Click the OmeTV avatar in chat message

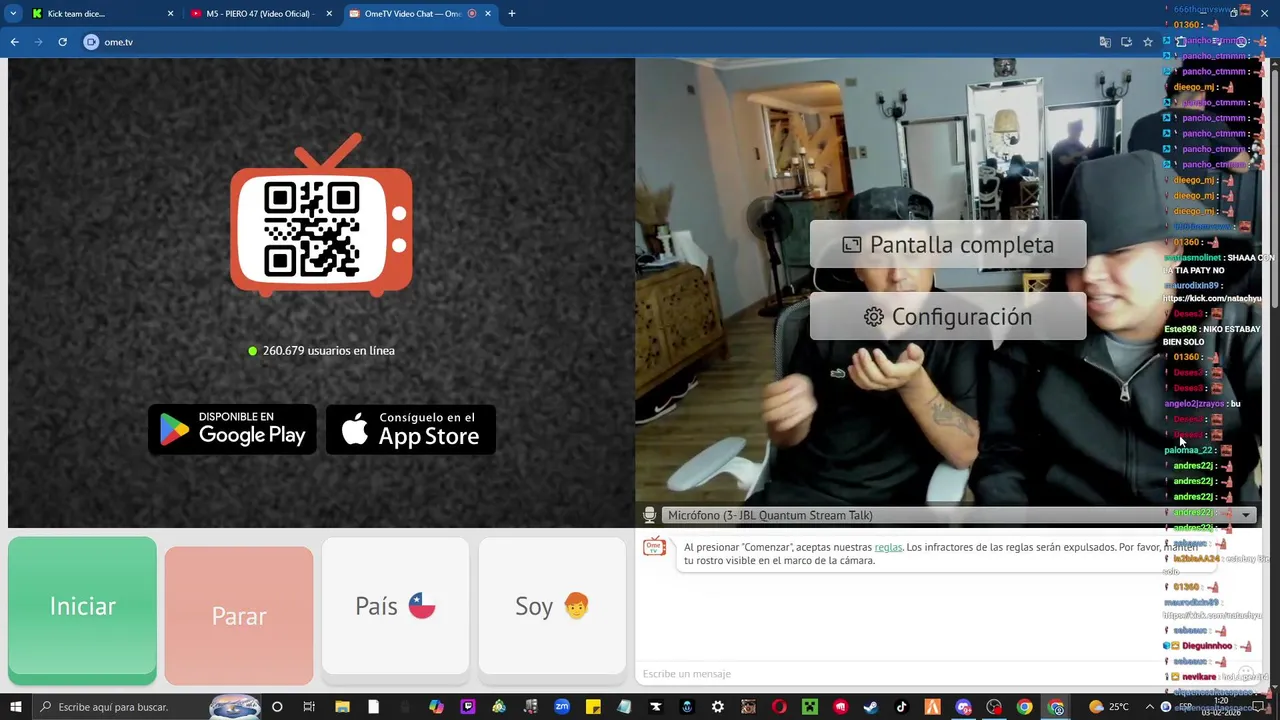click(654, 547)
